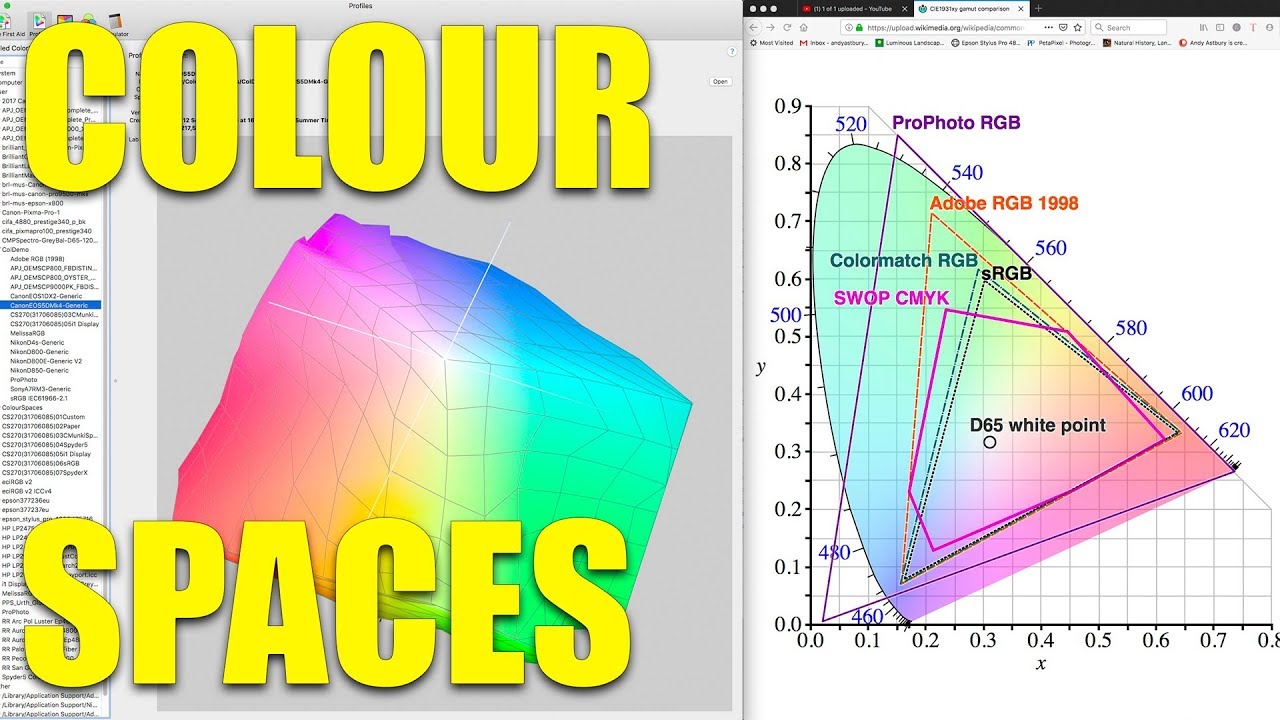Select CS270(31706085)02Paper profile
The image size is (1280, 720).
pos(42,426)
